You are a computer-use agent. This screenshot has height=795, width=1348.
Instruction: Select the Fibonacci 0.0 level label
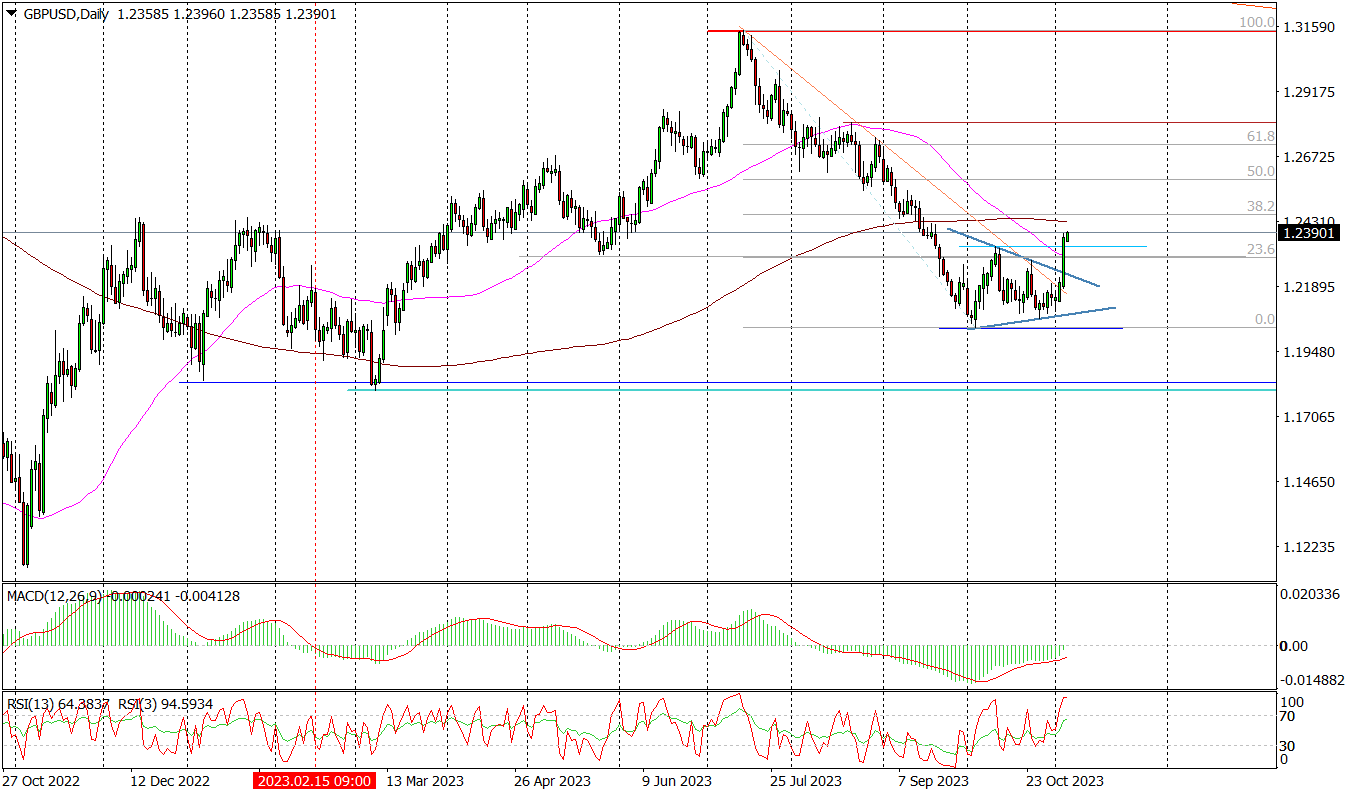pos(1265,319)
